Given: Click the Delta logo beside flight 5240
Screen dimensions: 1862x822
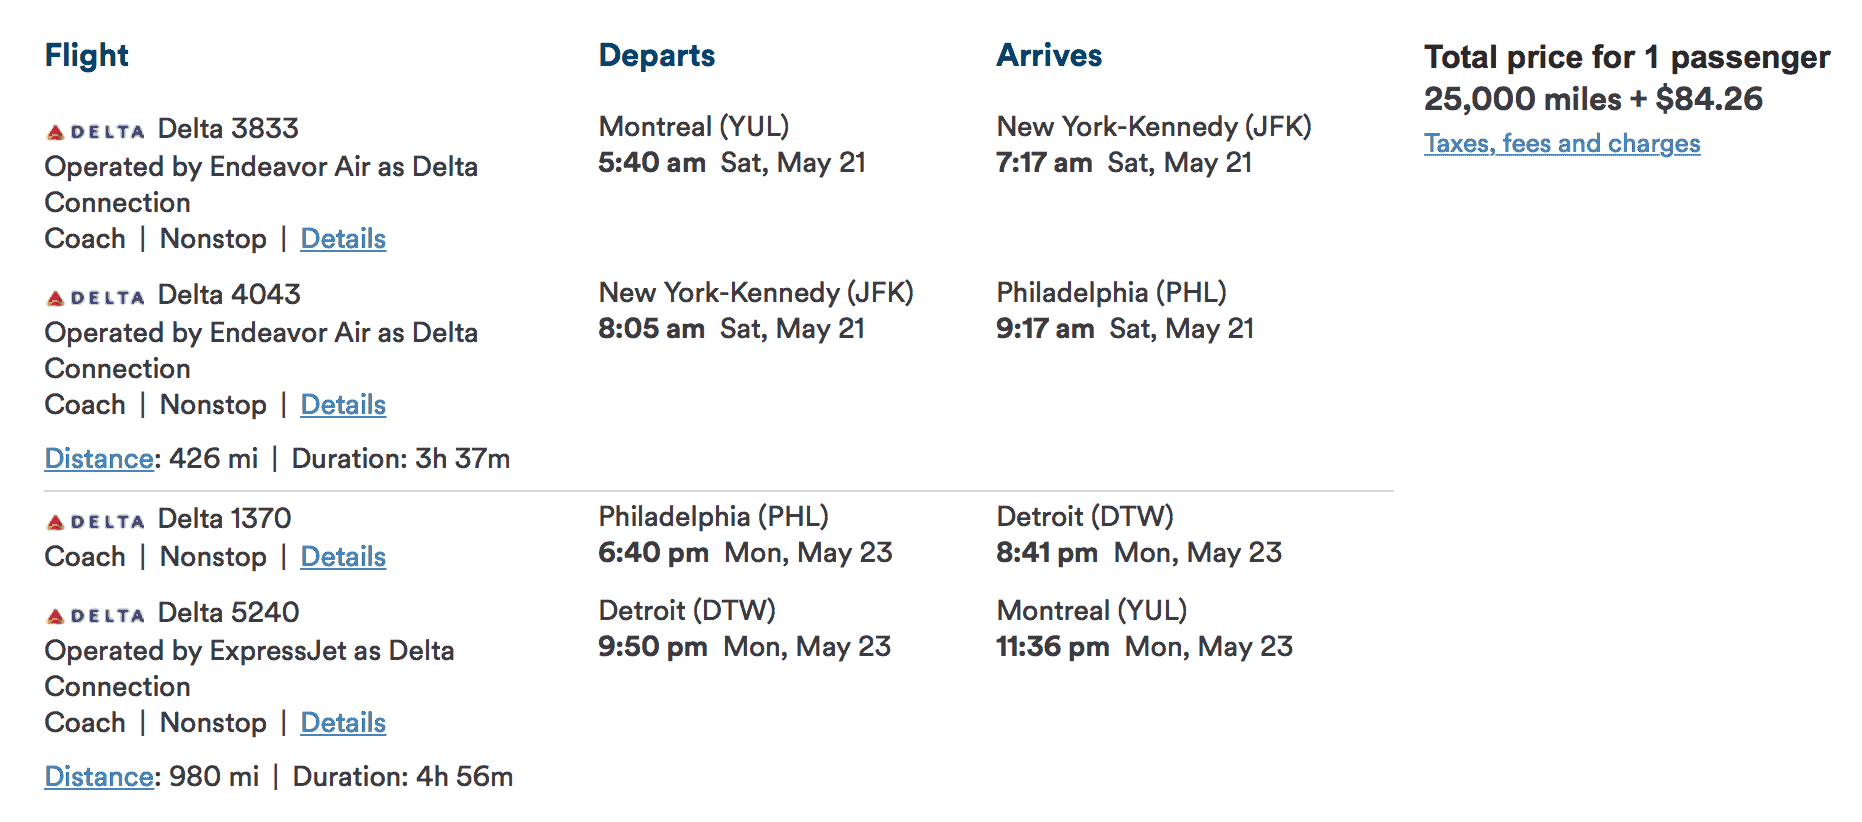Looking at the screenshot, I should point(96,615).
